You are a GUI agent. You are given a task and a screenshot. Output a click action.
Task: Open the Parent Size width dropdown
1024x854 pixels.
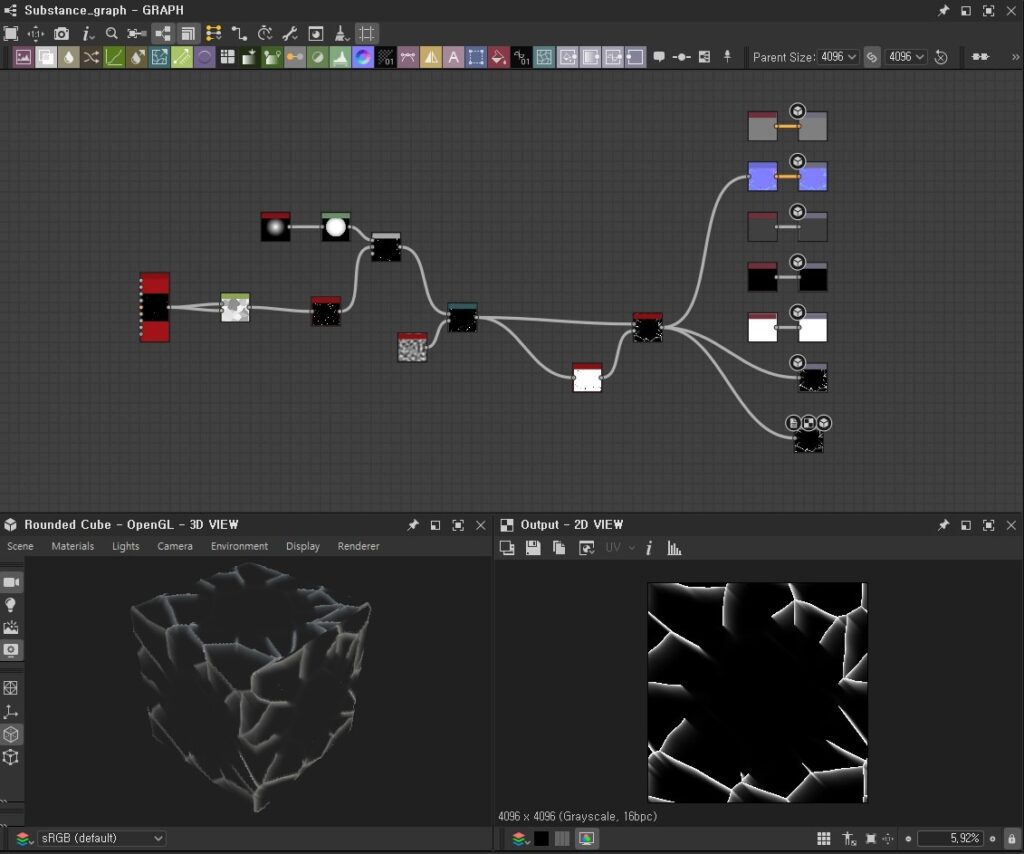click(838, 57)
